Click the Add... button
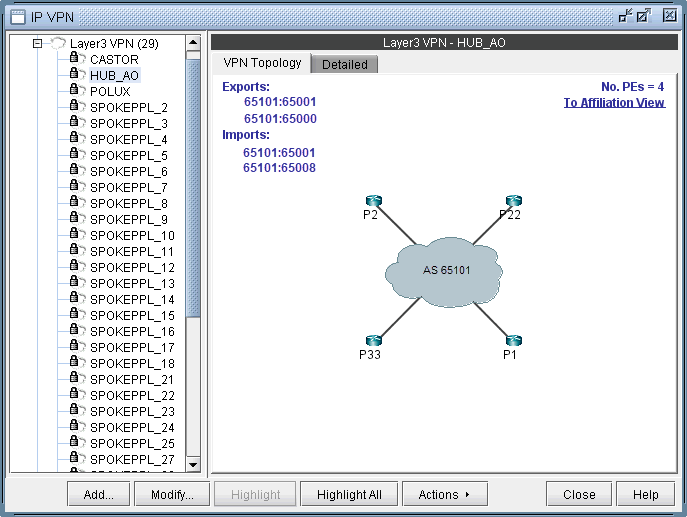The width and height of the screenshot is (687, 517). click(99, 494)
